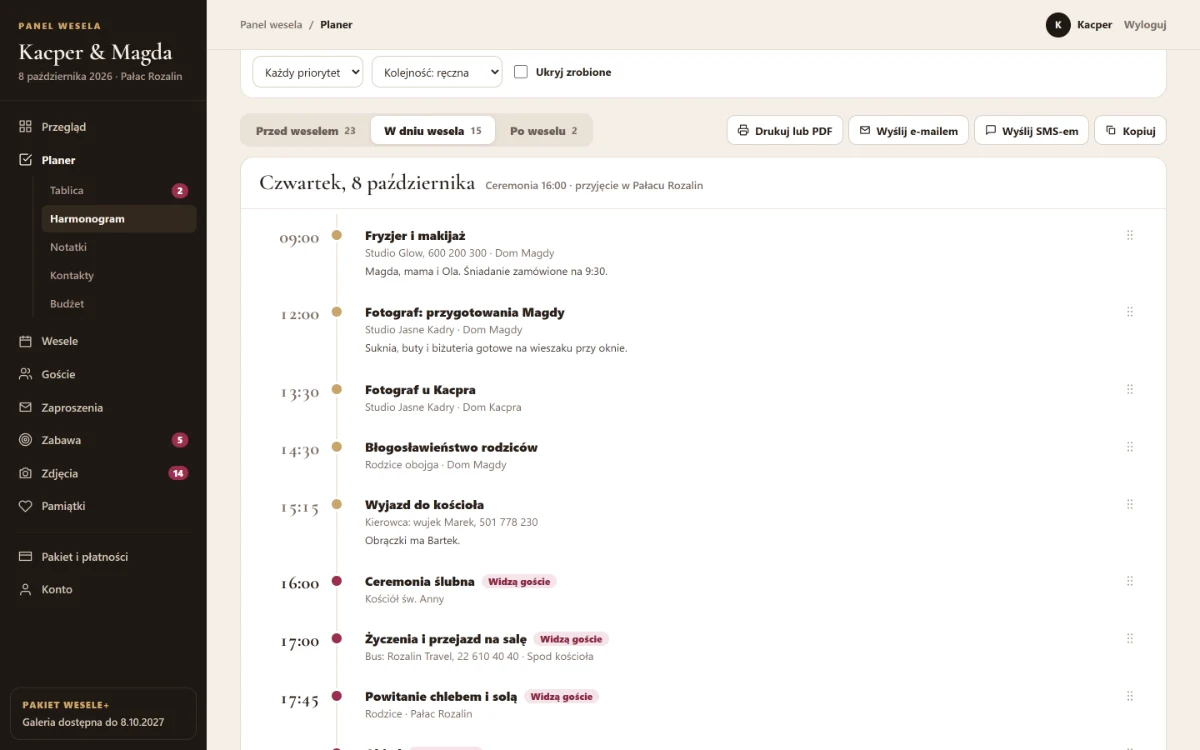Switch to the Przed weselem tab
Screen dimensions: 1200x750
point(306,131)
